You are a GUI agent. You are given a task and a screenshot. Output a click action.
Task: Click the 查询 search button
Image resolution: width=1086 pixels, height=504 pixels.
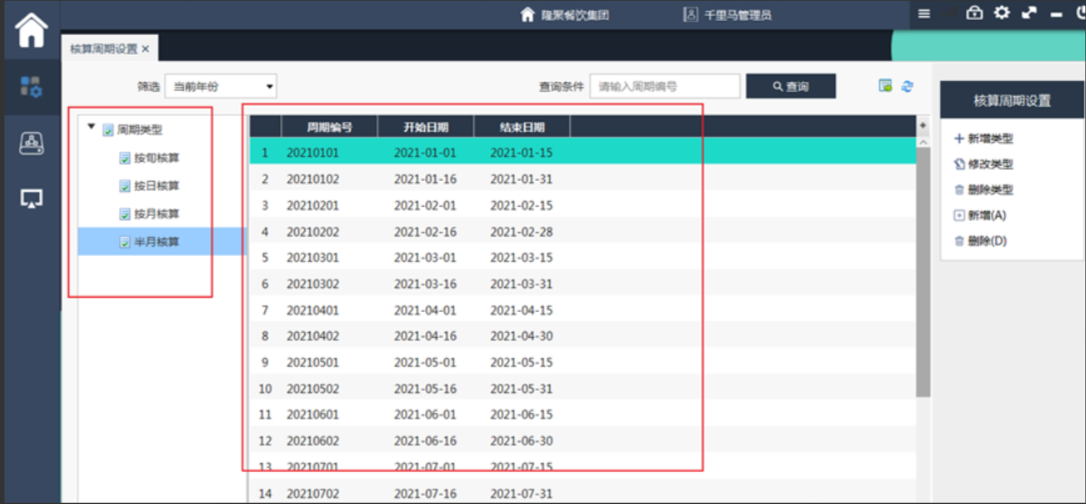[x=790, y=87]
